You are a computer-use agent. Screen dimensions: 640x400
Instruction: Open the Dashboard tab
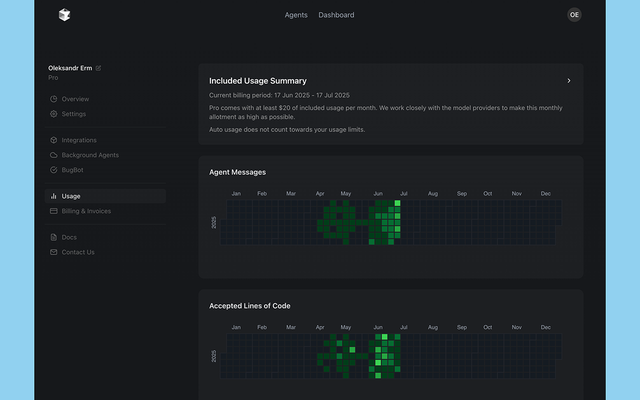pos(336,15)
